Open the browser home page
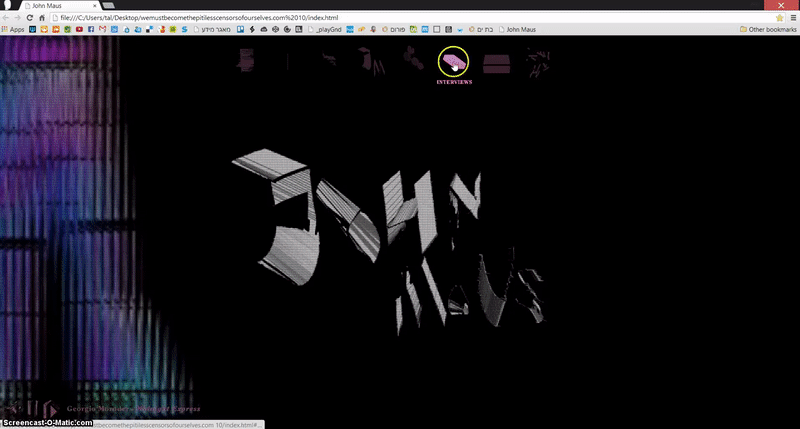 (x=42, y=18)
